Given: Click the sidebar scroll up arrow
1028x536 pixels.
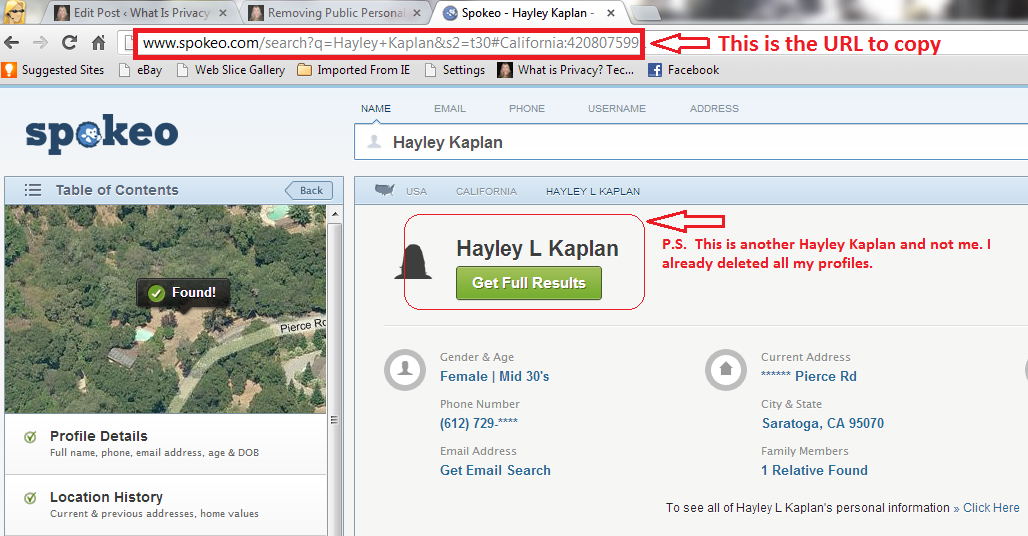Looking at the screenshot, I should coord(335,215).
